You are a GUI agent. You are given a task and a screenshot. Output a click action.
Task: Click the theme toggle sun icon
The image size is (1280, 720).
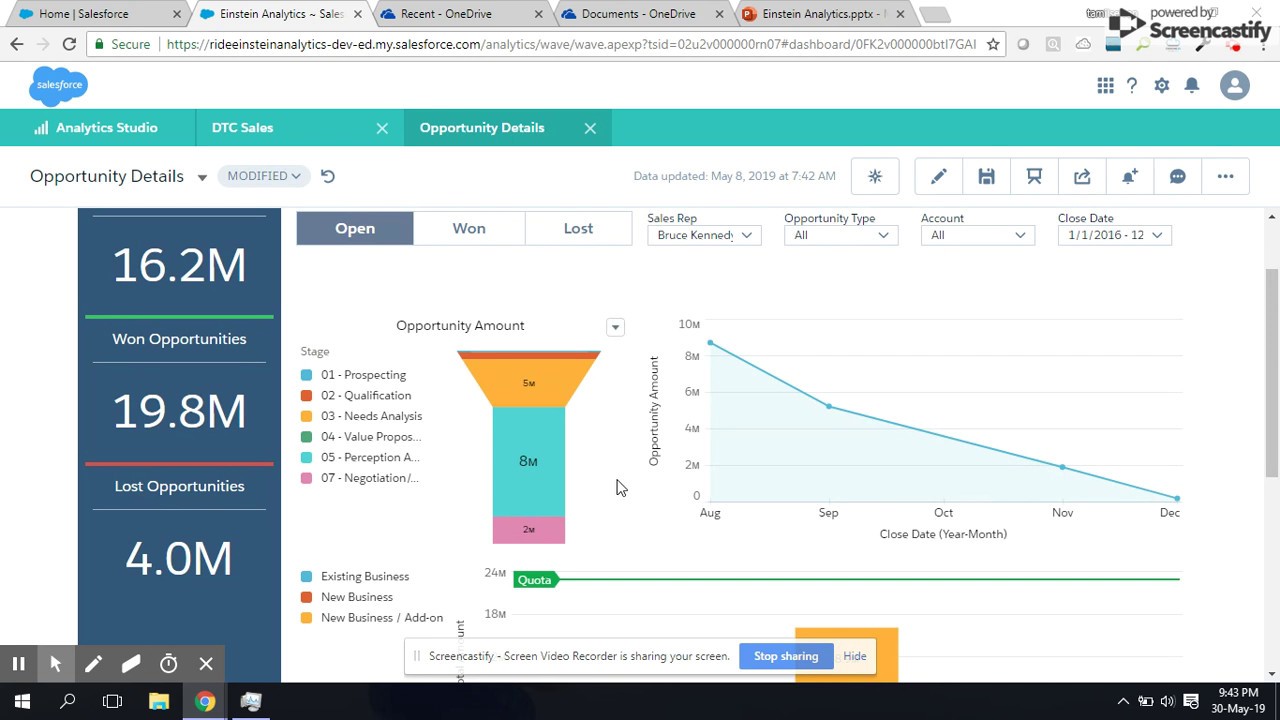875,176
